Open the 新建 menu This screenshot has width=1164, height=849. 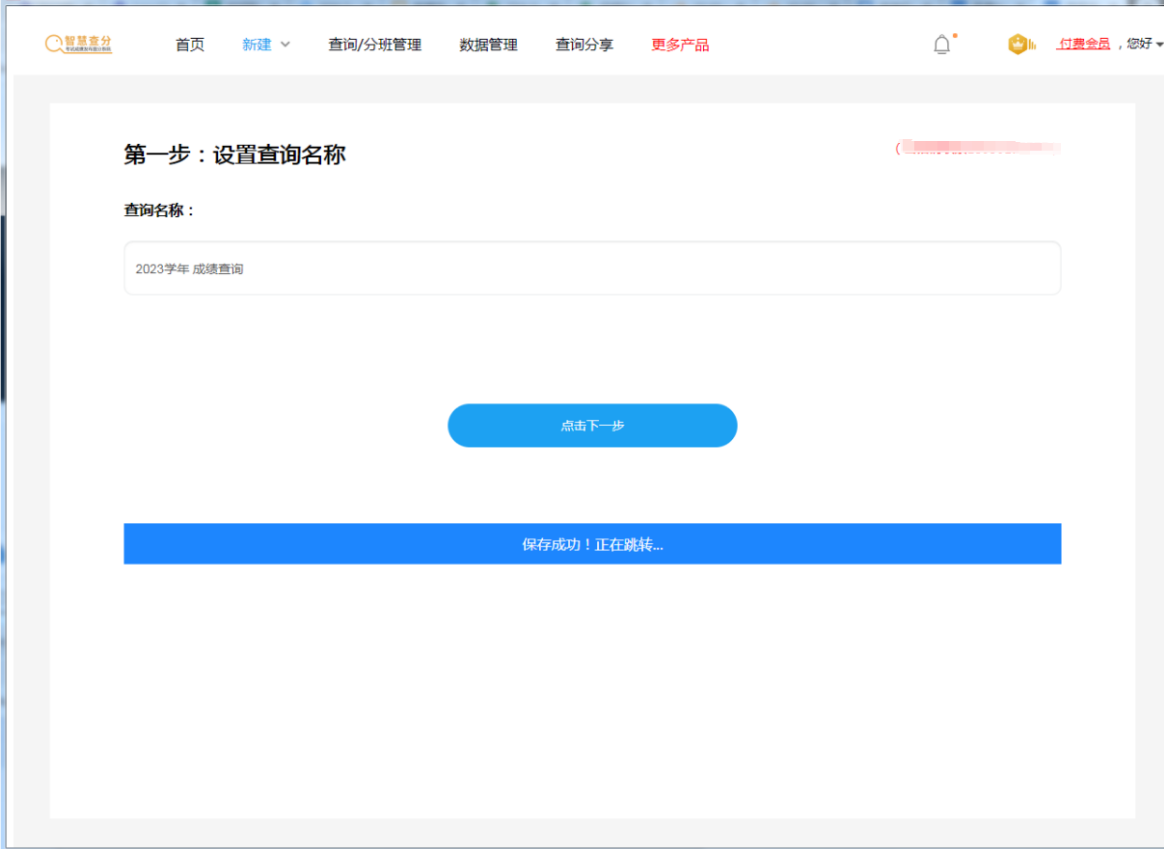[x=257, y=45]
